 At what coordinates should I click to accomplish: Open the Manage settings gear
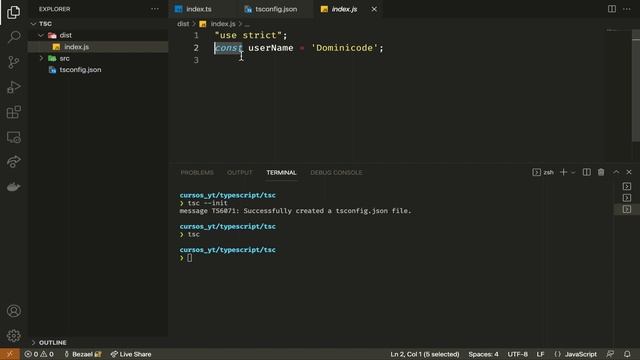point(13,336)
